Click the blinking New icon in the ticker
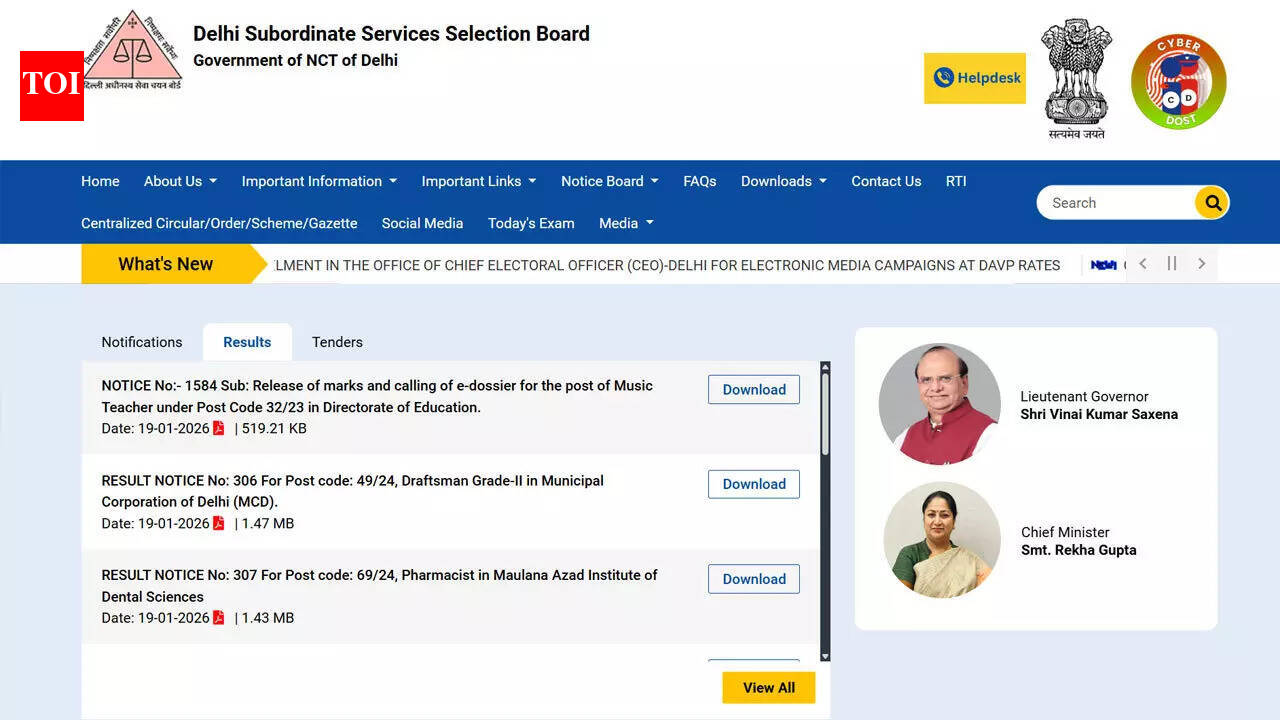This screenshot has width=1280, height=720. [x=1104, y=265]
